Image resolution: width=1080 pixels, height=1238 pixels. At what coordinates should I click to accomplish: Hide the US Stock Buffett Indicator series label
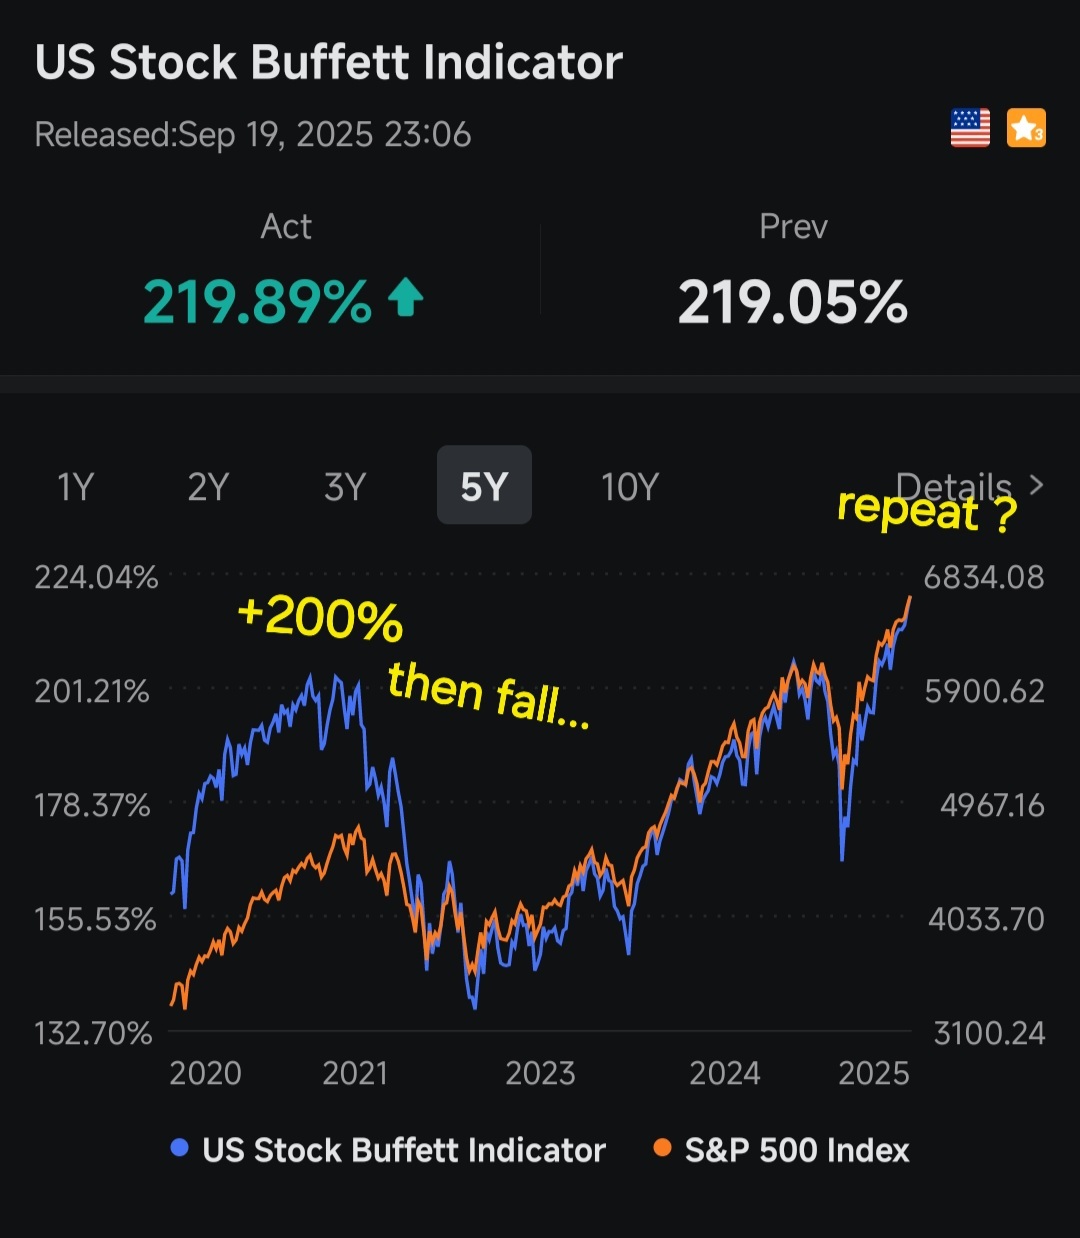coord(403,1150)
